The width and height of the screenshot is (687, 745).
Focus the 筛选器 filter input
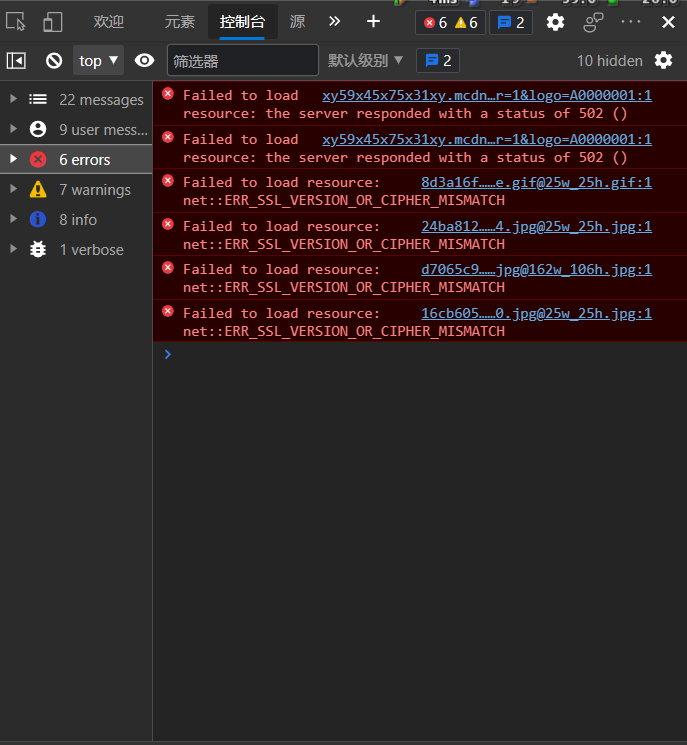[243, 60]
